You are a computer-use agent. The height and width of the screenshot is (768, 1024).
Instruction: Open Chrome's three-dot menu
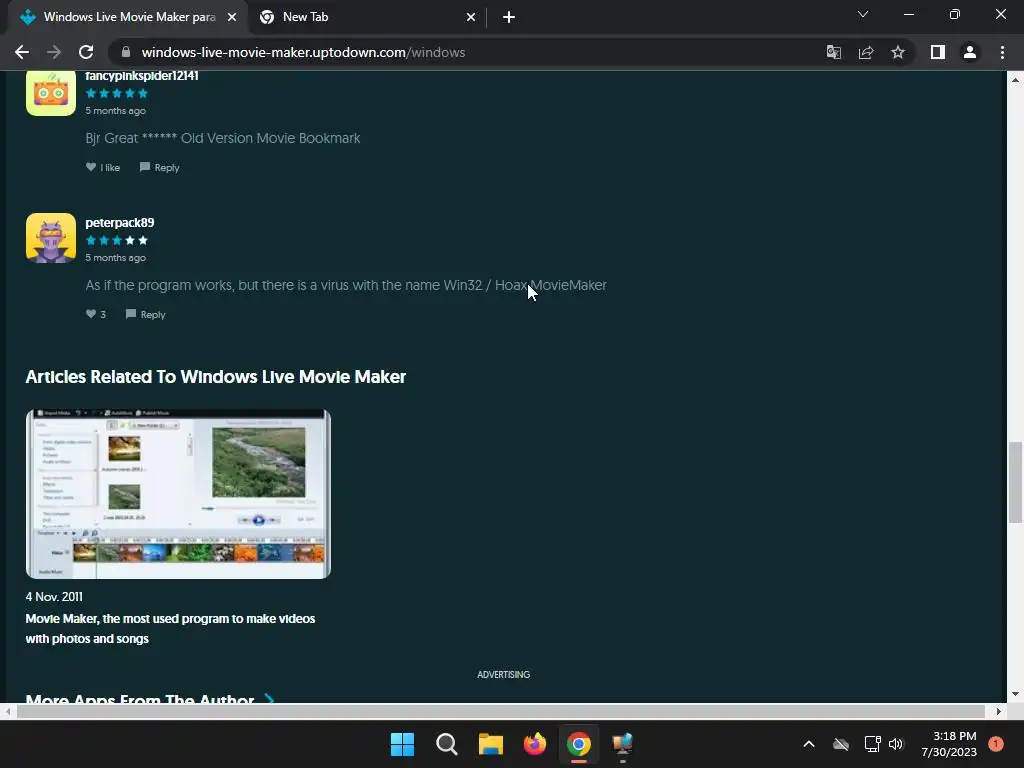(x=1002, y=52)
